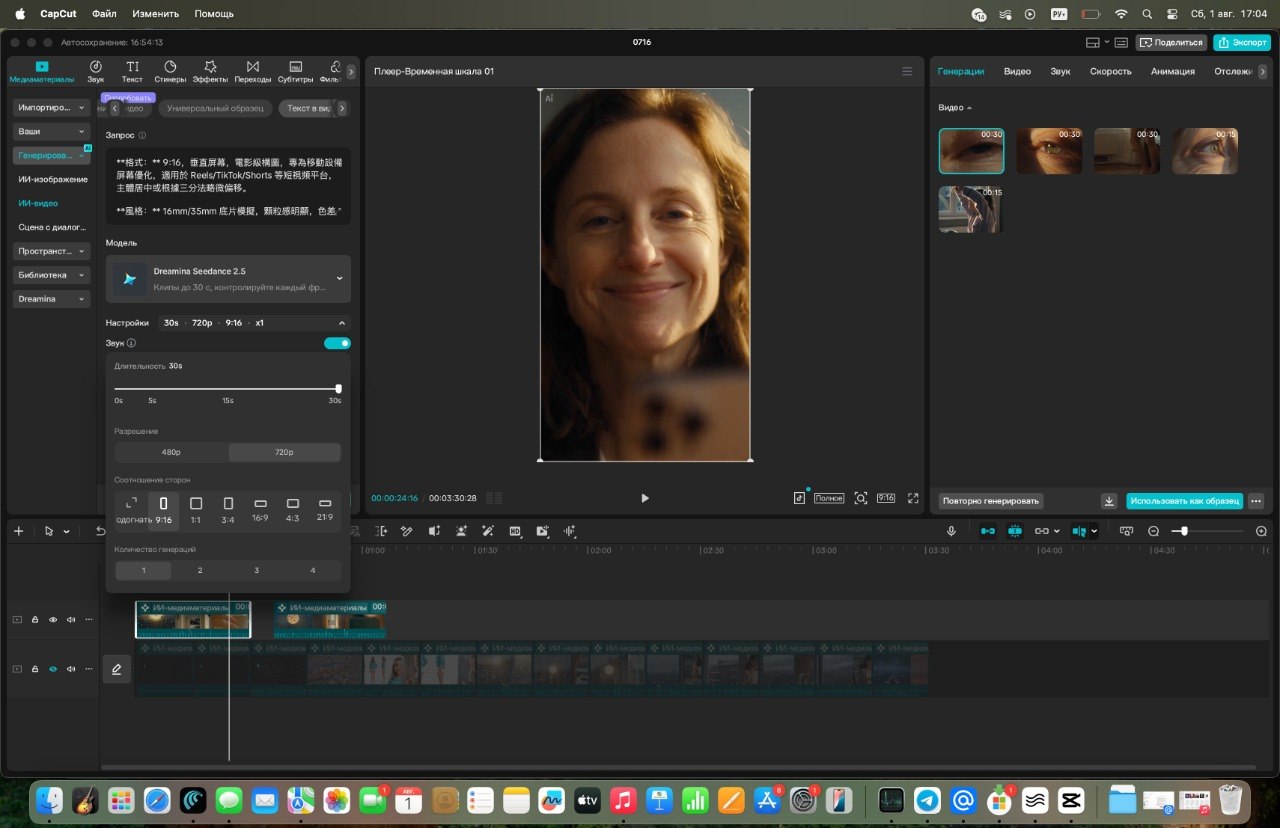Open the Текст tool tab
Image resolution: width=1280 pixels, height=828 pixels.
pyautogui.click(x=132, y=71)
